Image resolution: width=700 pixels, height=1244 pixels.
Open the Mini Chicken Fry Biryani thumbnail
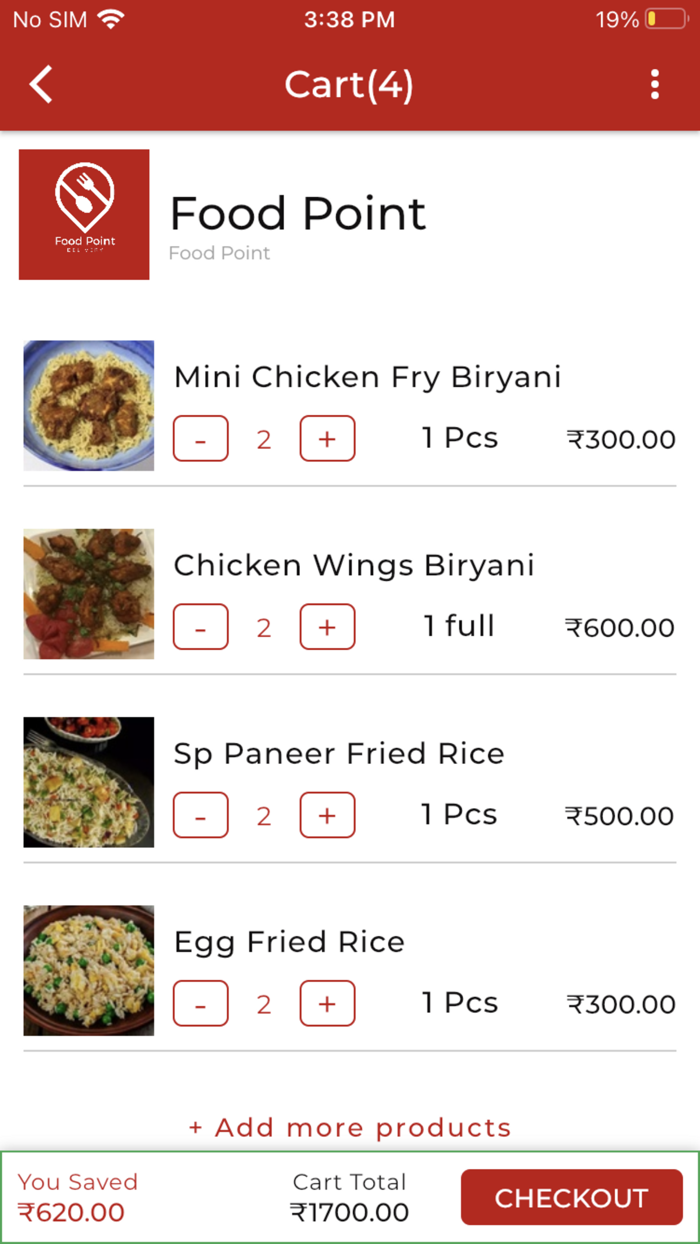click(88, 406)
